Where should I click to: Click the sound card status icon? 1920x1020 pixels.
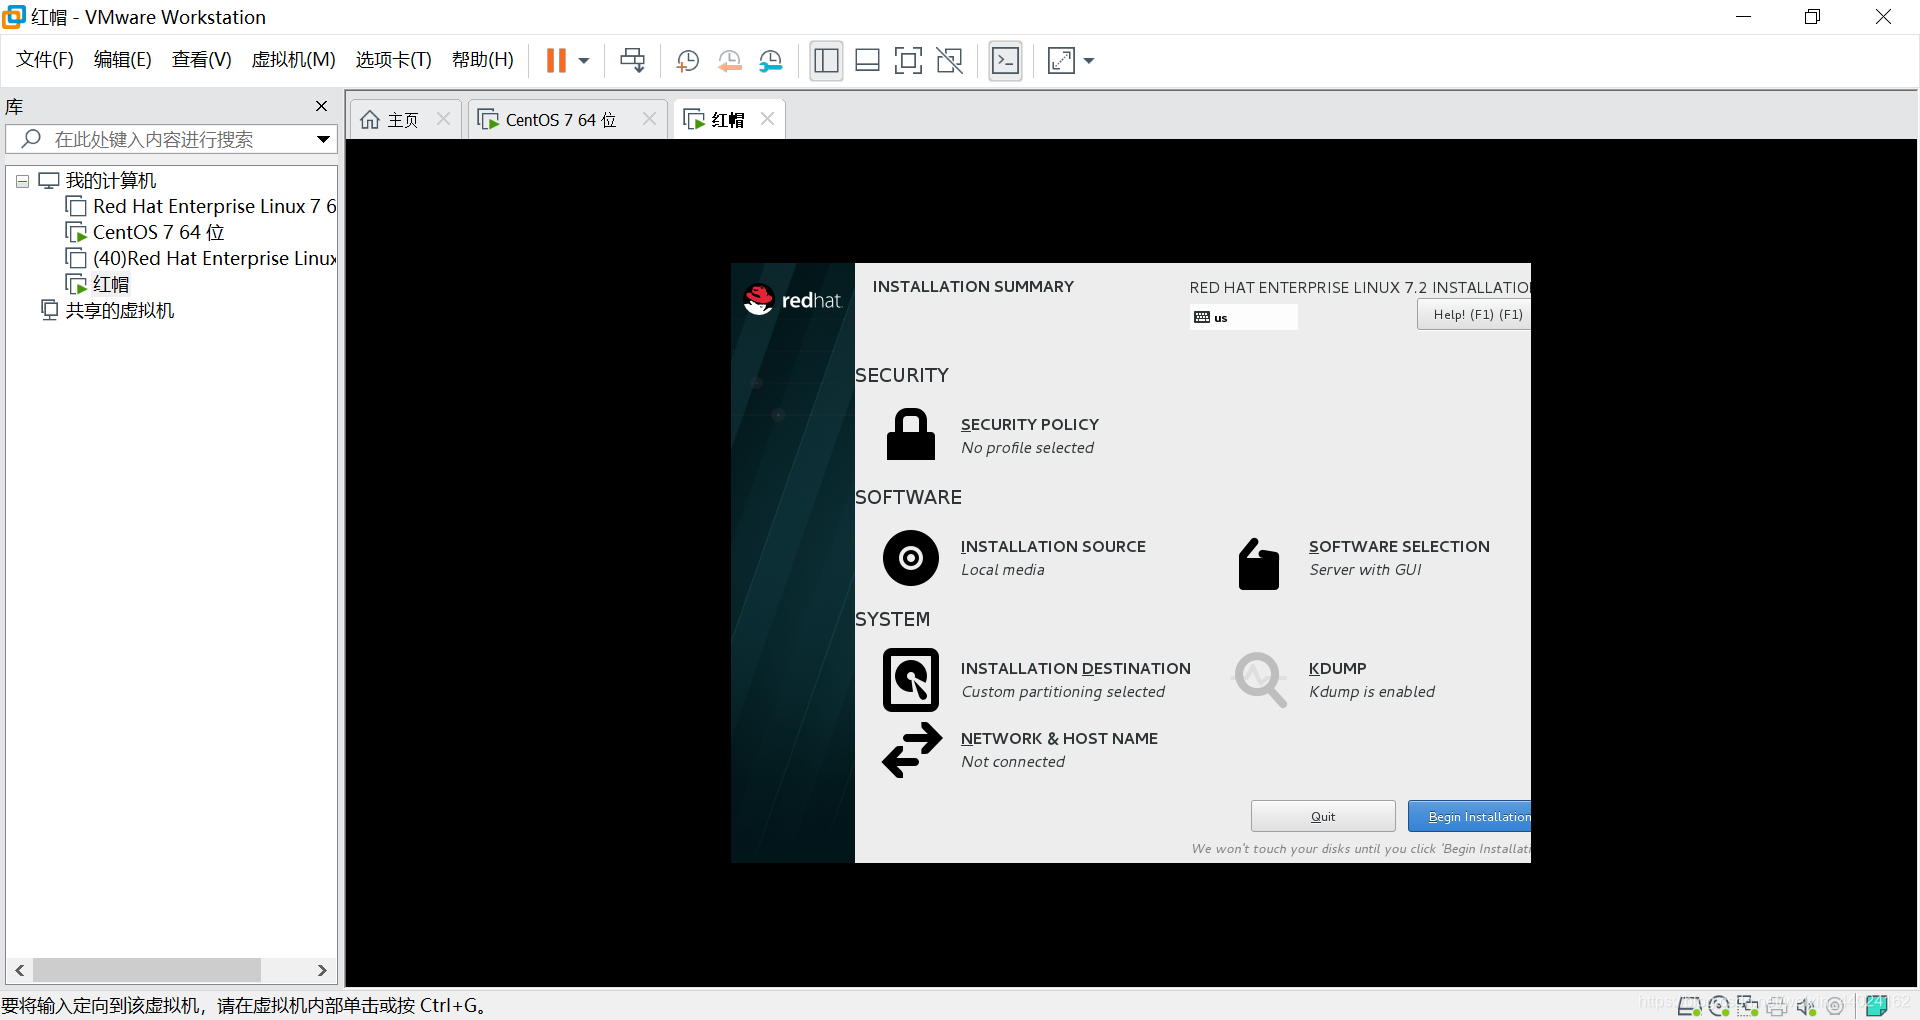click(1806, 1006)
